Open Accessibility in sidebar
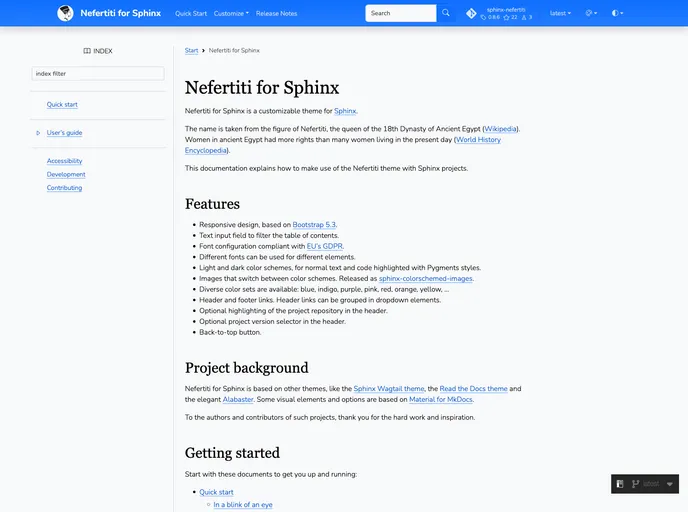The height and width of the screenshot is (512, 688). tap(64, 161)
